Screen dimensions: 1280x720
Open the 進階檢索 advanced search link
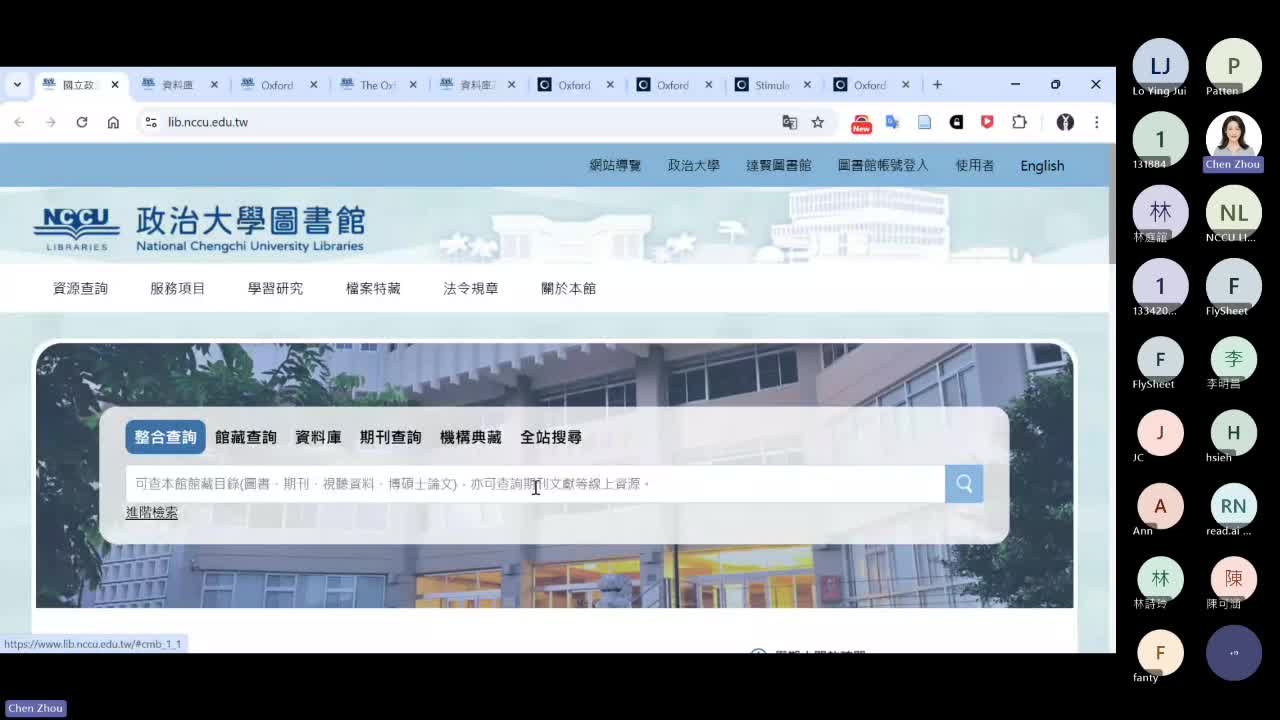coord(152,512)
